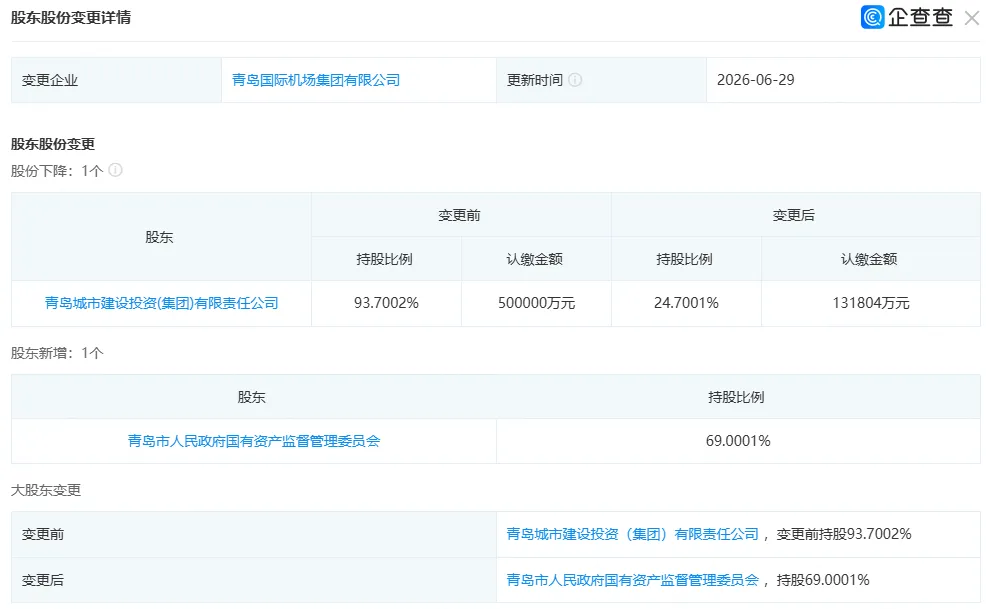Viewport: 986px width, 609px height.
Task: Click the 变更前持股93.7002% text
Action: point(844,534)
